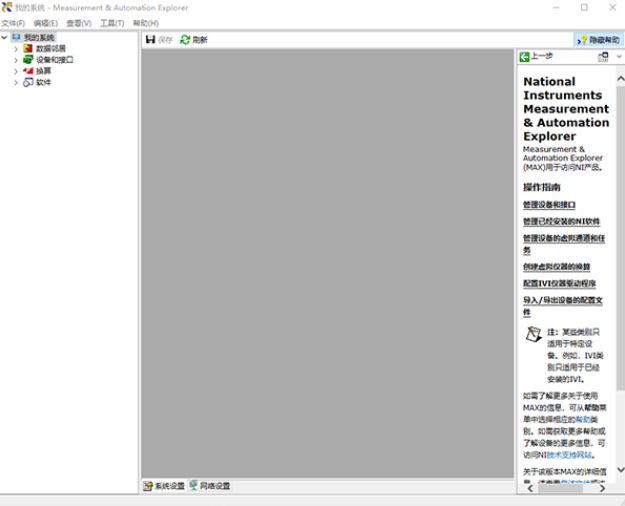Select the 设备和接口 device icon
The width and height of the screenshot is (625, 506).
click(x=28, y=59)
